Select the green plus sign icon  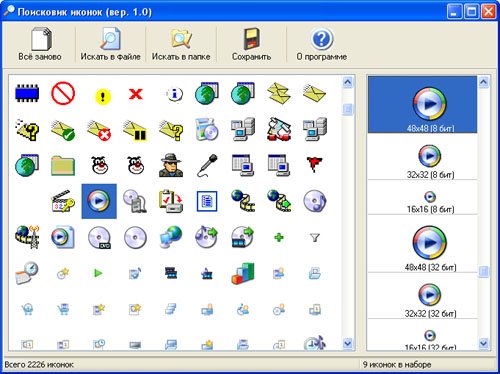pyautogui.click(x=279, y=237)
